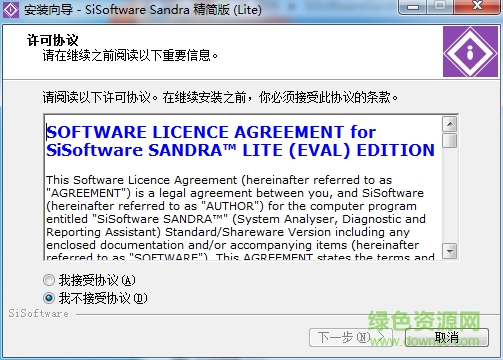Click the line 'enclosed documentation and/or accompanying items'
Image resolution: width=503 pixels, height=360 pixels.
pos(232,245)
